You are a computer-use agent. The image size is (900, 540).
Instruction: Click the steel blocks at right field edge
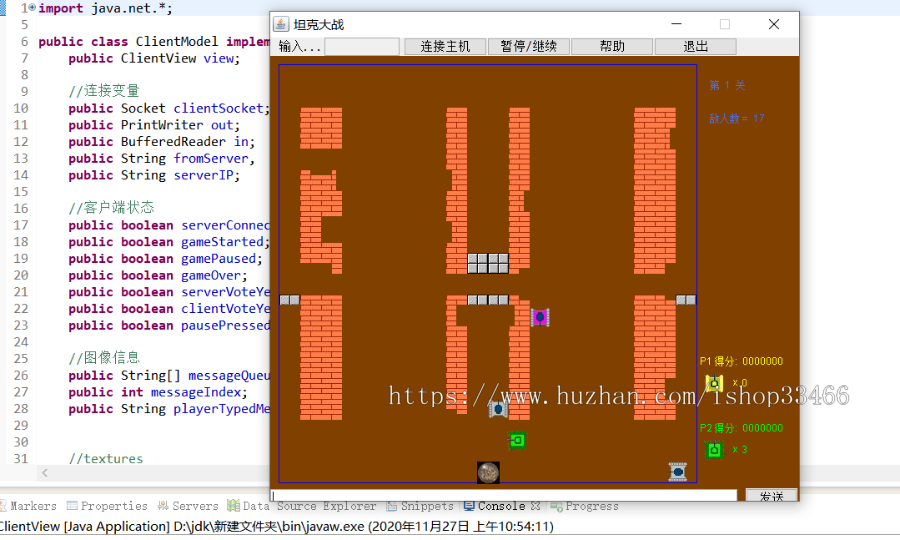(686, 300)
